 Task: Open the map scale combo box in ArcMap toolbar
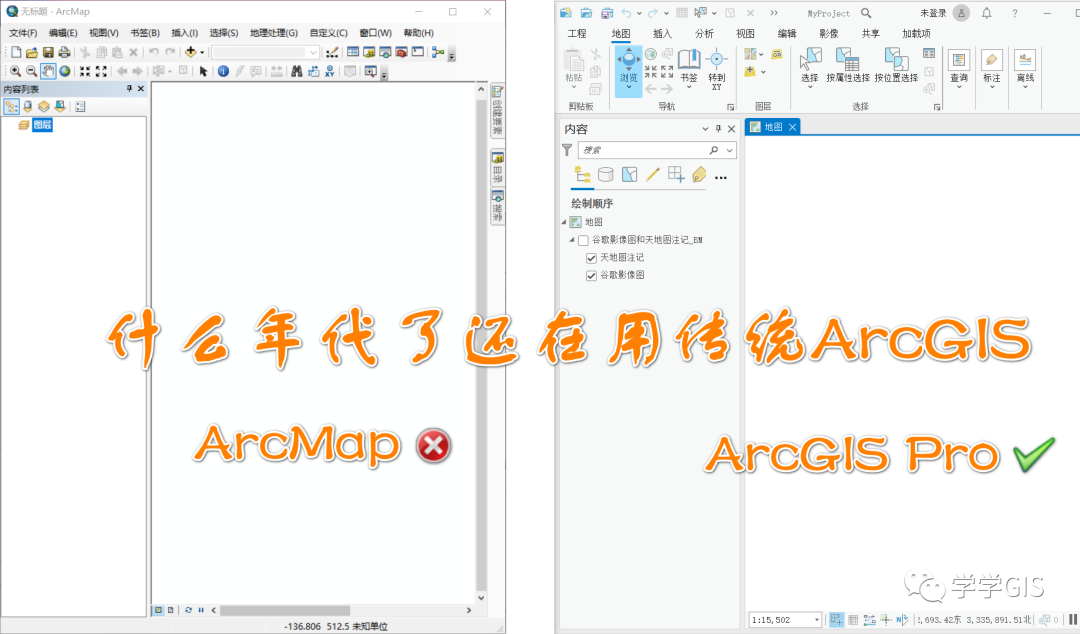pyautogui.click(x=265, y=52)
